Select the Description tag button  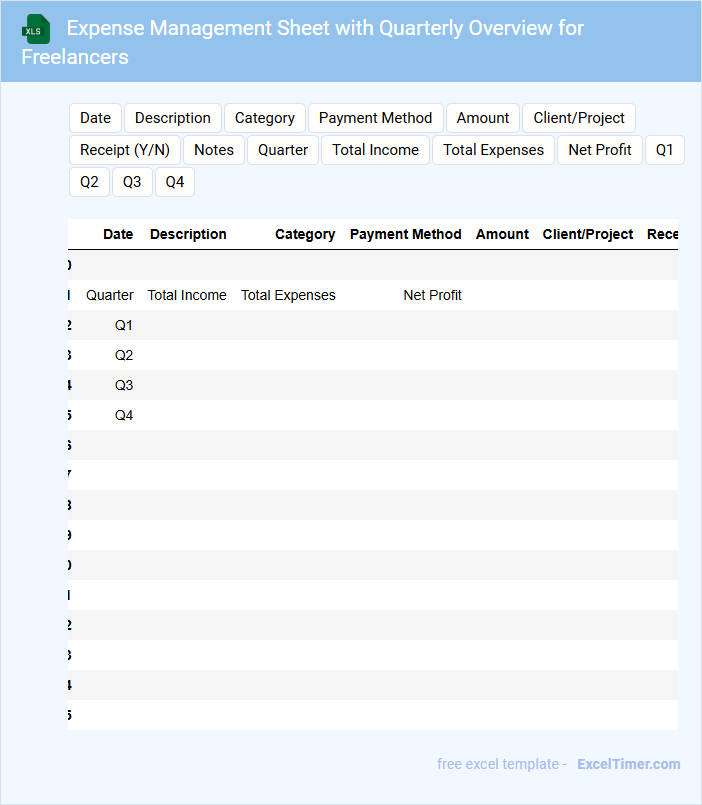tap(173, 118)
